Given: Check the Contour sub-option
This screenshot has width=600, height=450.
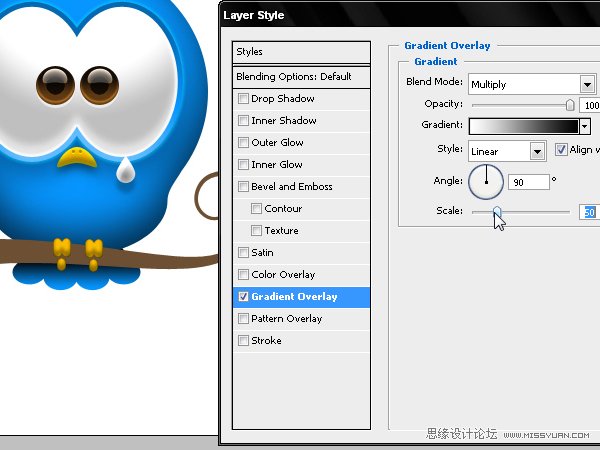Looking at the screenshot, I should pyautogui.click(x=256, y=209).
